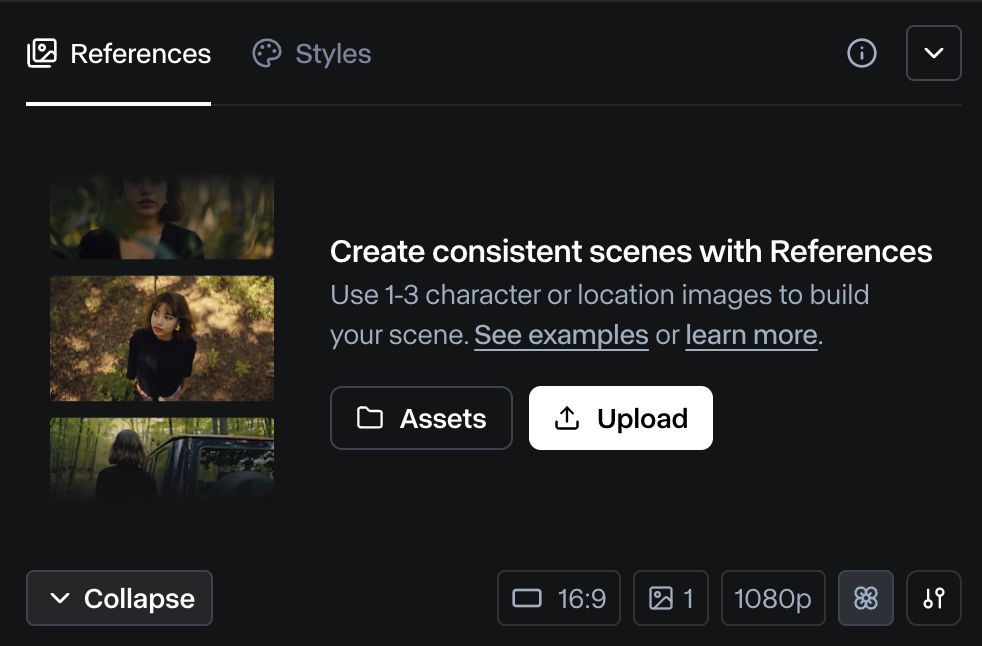Select the middle woman-in-forest thumbnail
Screen dimensions: 982x646
pyautogui.click(x=162, y=338)
